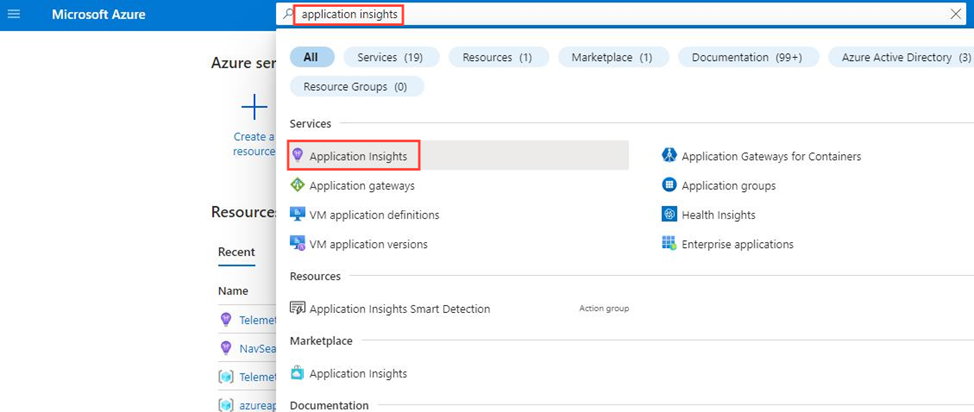Screen dimensions: 974x412
Task: Click the azureap resource group cube icon
Action: tap(225, 406)
